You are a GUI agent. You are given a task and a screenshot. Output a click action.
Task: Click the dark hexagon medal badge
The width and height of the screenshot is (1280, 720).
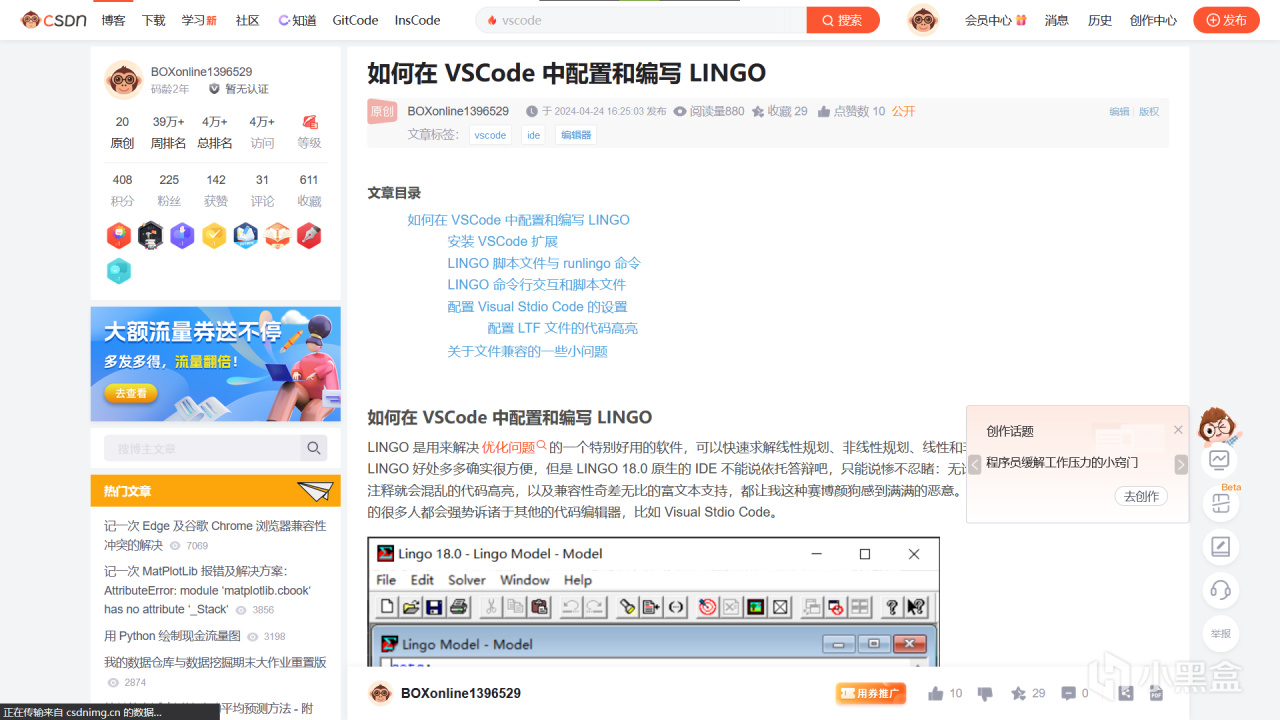coord(150,236)
